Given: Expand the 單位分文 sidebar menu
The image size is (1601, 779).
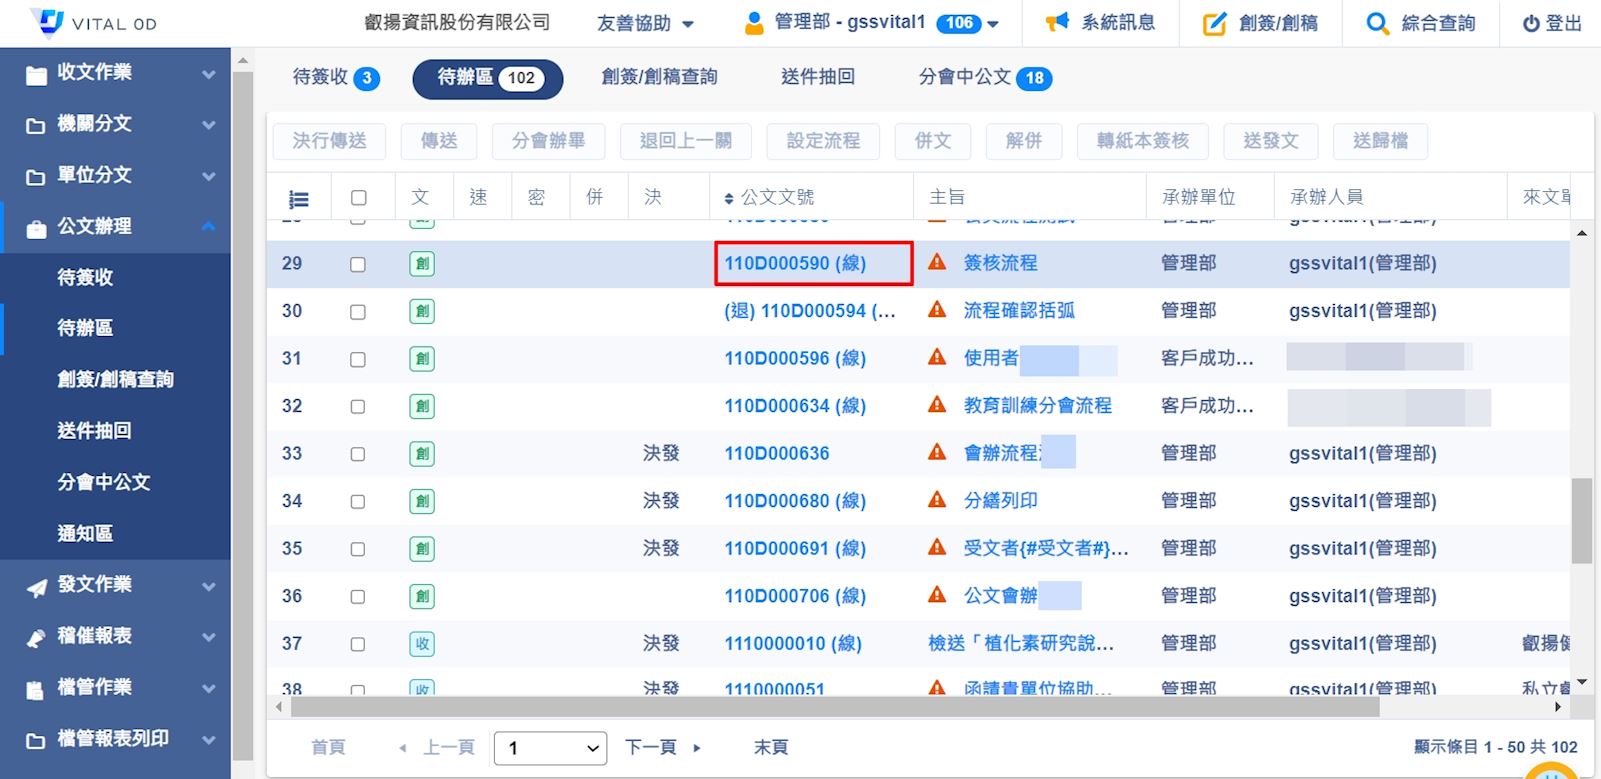Looking at the screenshot, I should 209,177.
